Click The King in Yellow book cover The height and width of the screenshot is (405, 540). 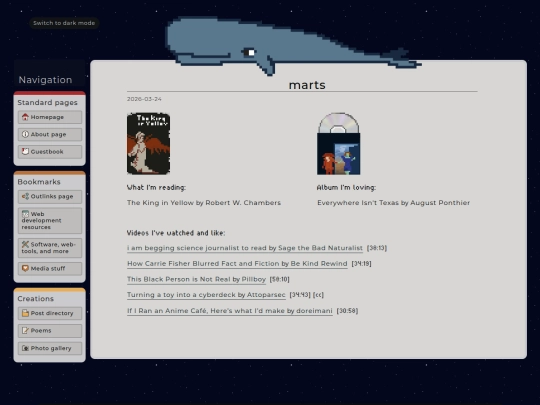148,144
